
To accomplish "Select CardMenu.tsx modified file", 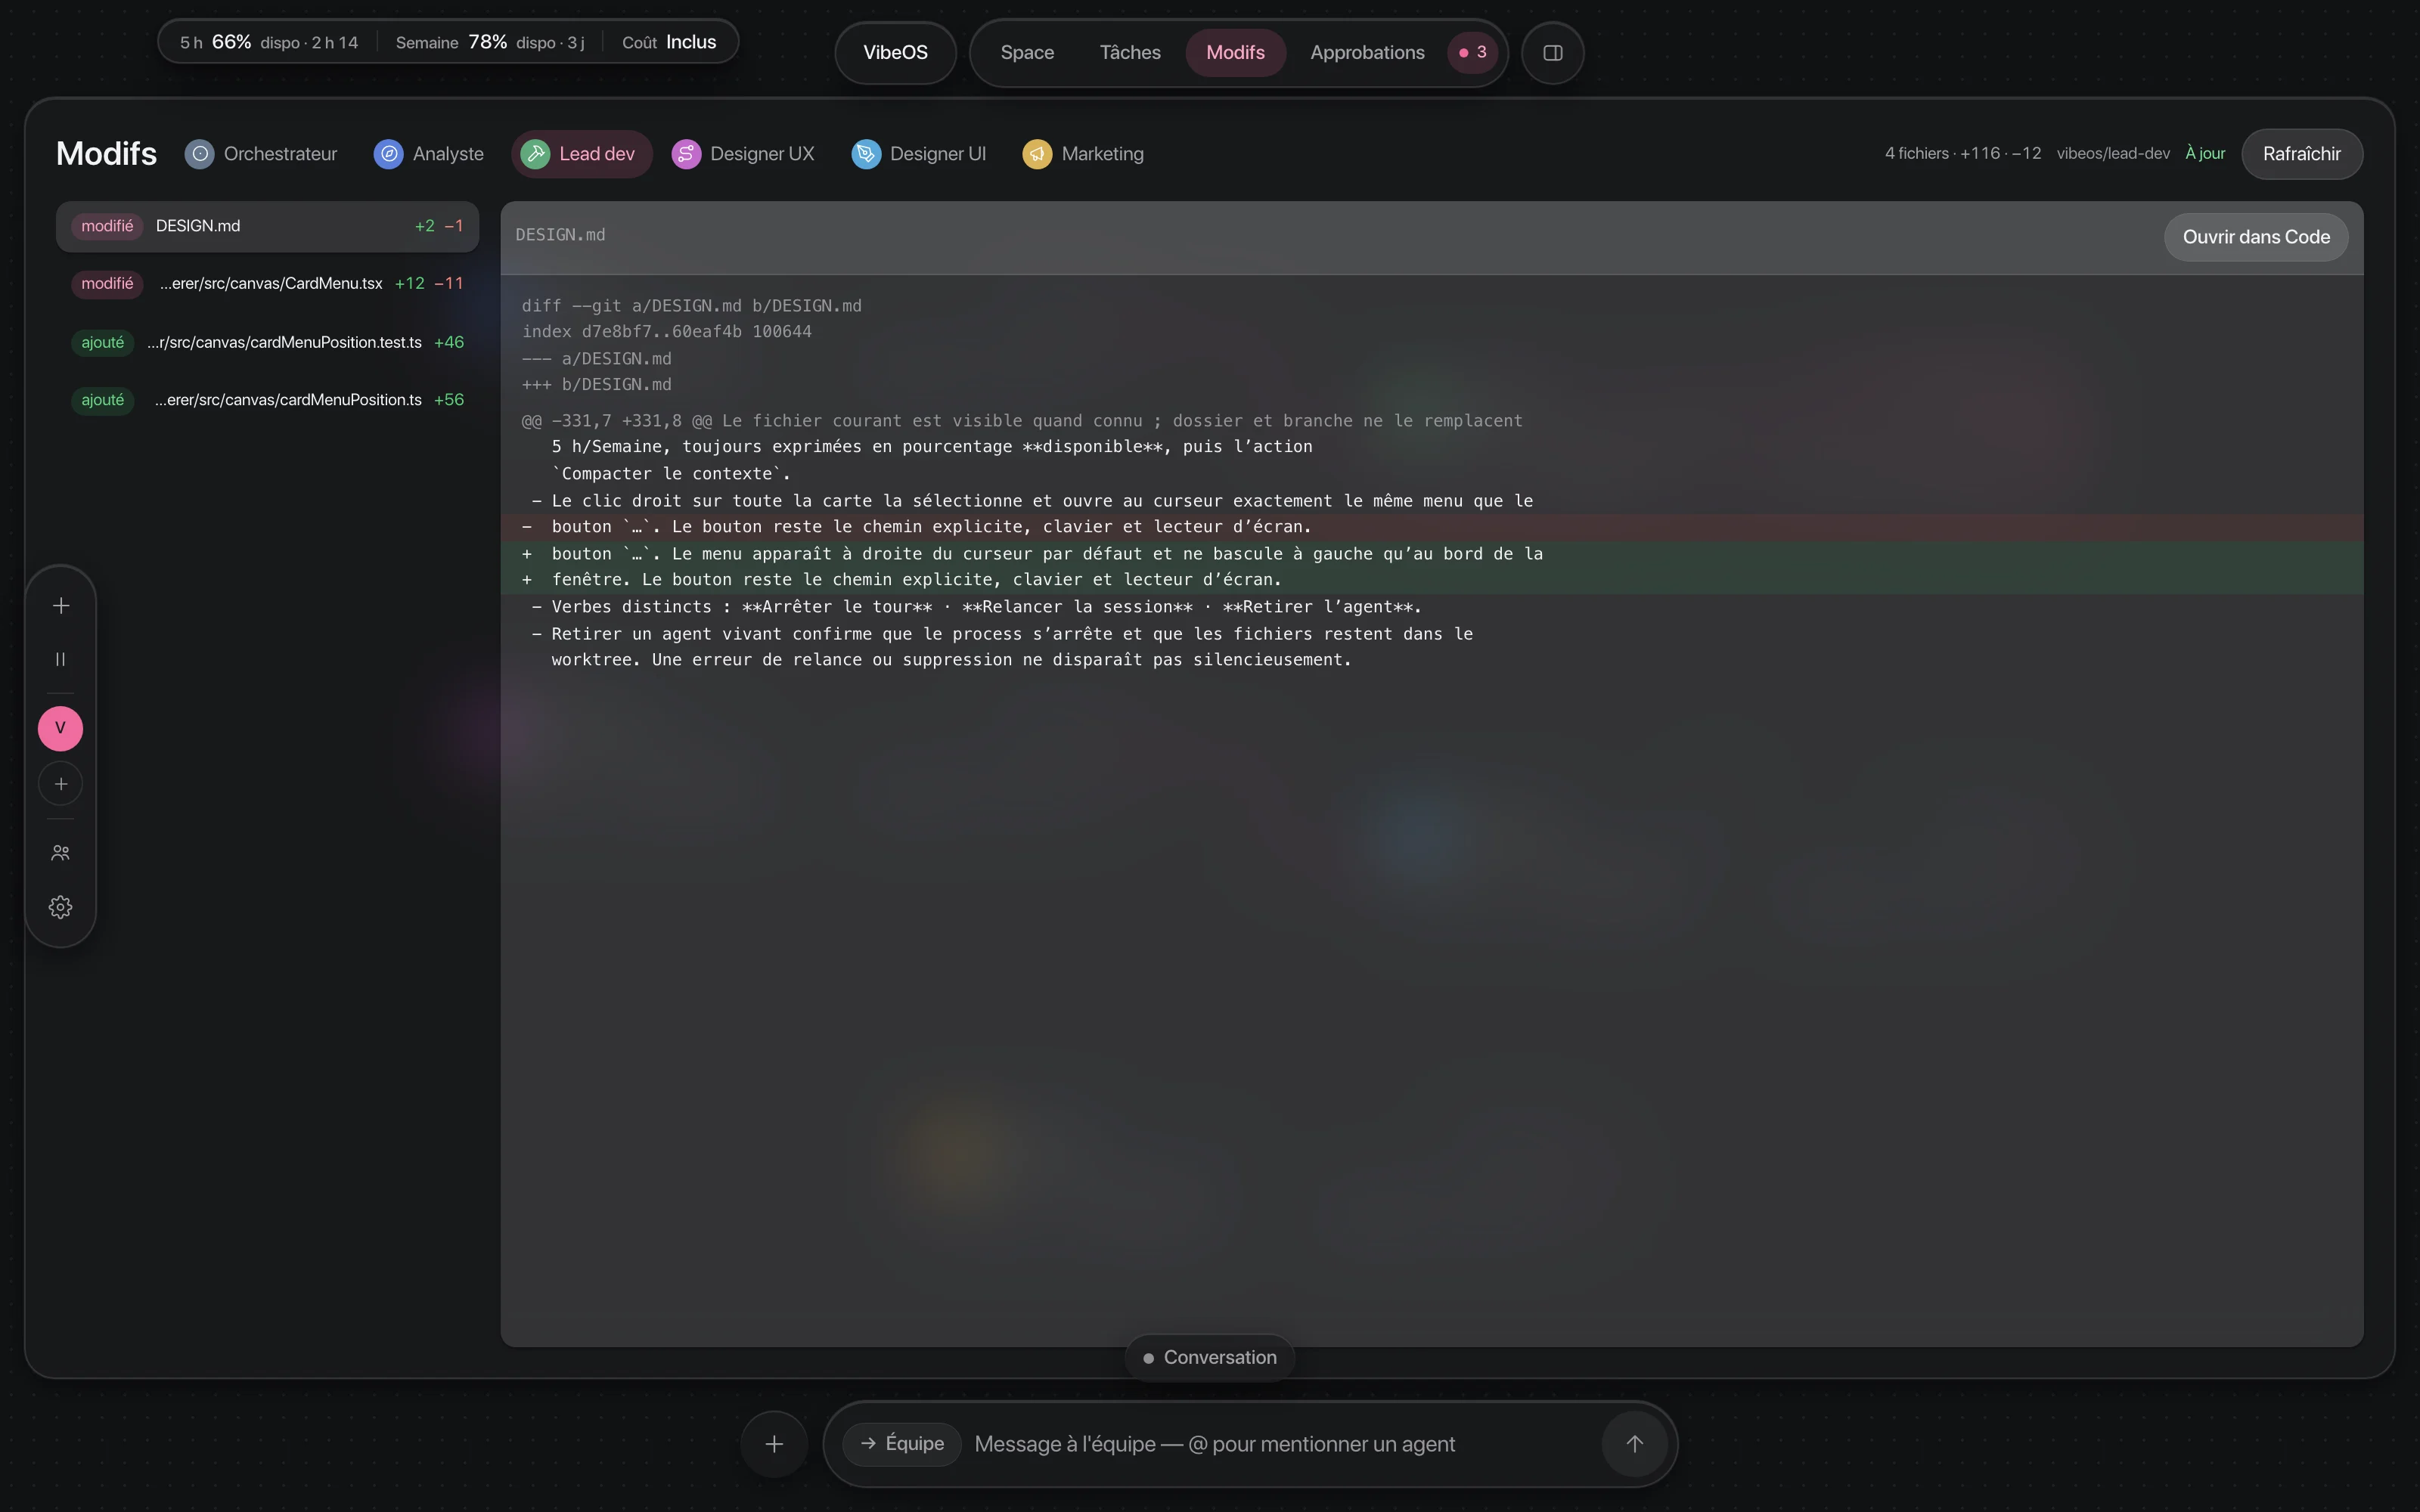I will [267, 284].
